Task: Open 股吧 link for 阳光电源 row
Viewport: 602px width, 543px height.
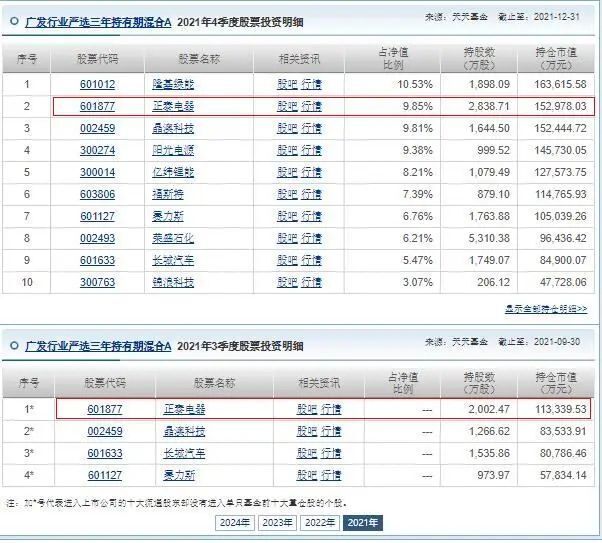Action: pos(288,150)
